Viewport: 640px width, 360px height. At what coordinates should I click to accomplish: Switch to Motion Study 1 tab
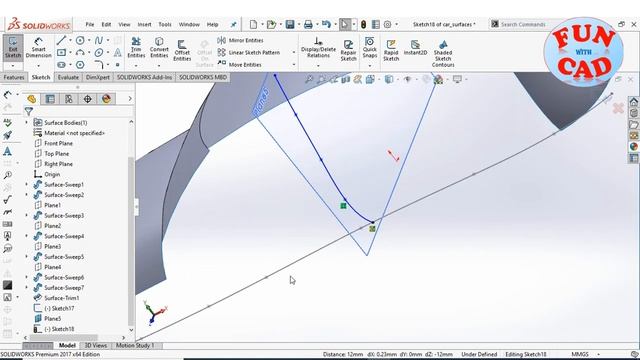(x=136, y=345)
